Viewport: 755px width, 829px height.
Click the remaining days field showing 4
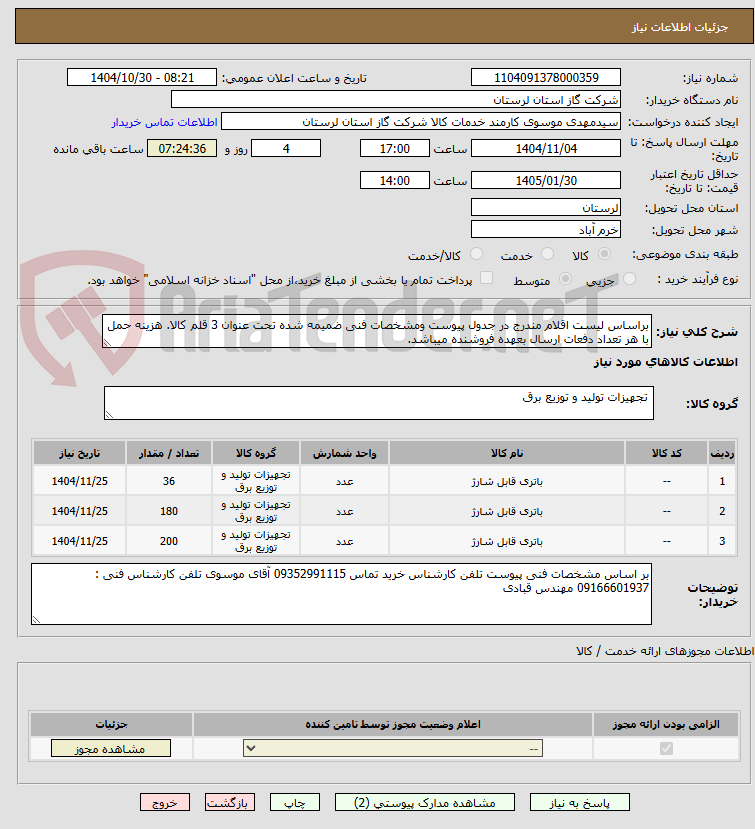286,149
